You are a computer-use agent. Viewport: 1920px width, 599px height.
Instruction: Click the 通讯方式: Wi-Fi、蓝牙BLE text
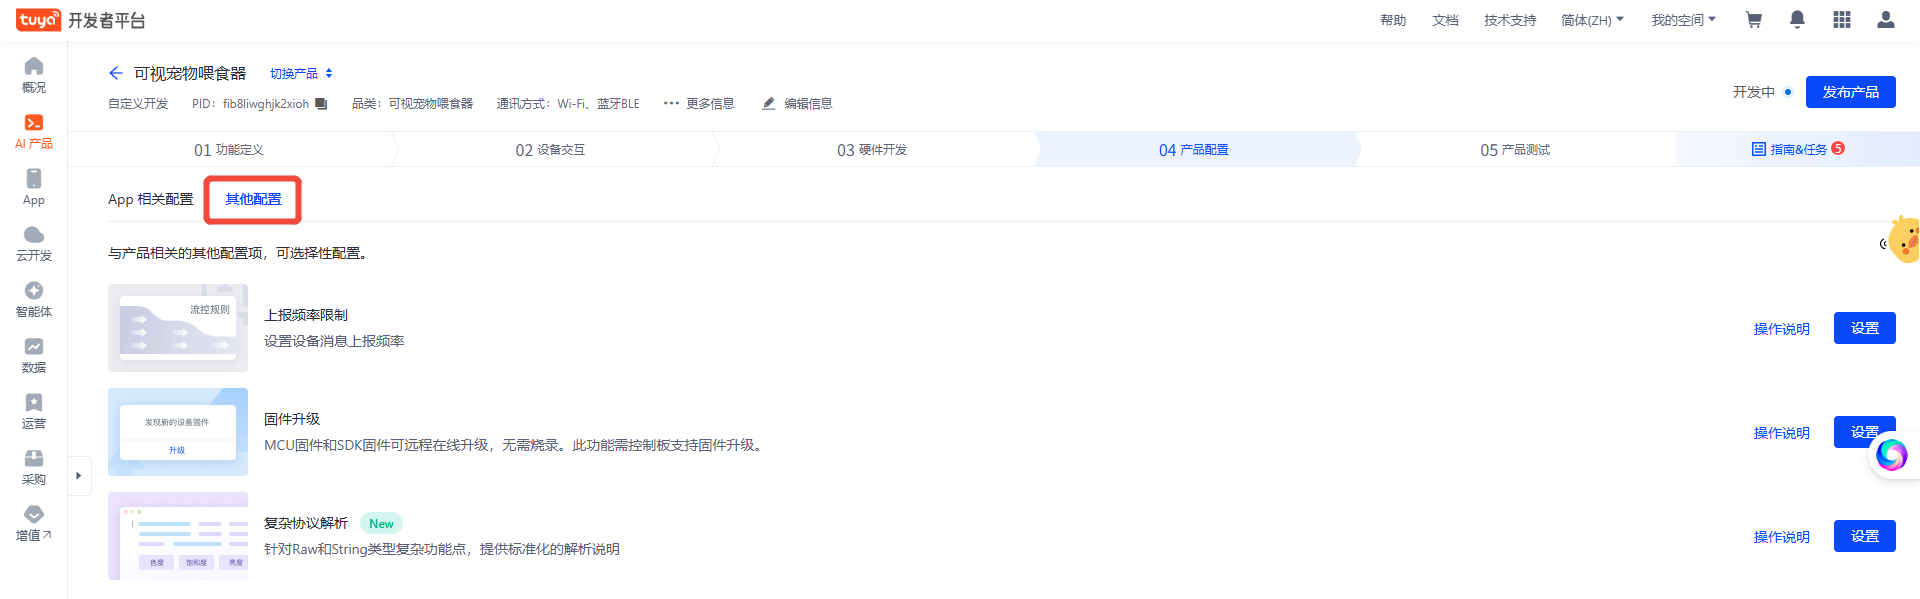click(x=568, y=104)
